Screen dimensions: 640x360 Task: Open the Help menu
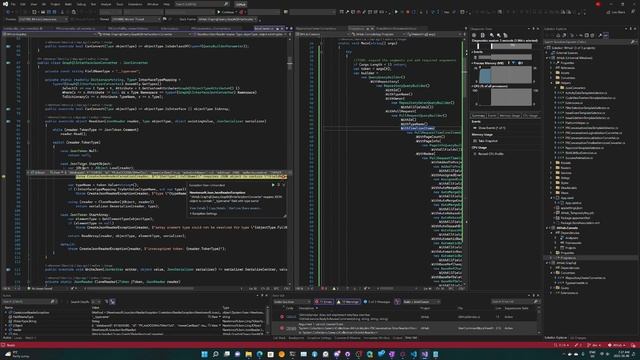pyautogui.click(x=167, y=4)
